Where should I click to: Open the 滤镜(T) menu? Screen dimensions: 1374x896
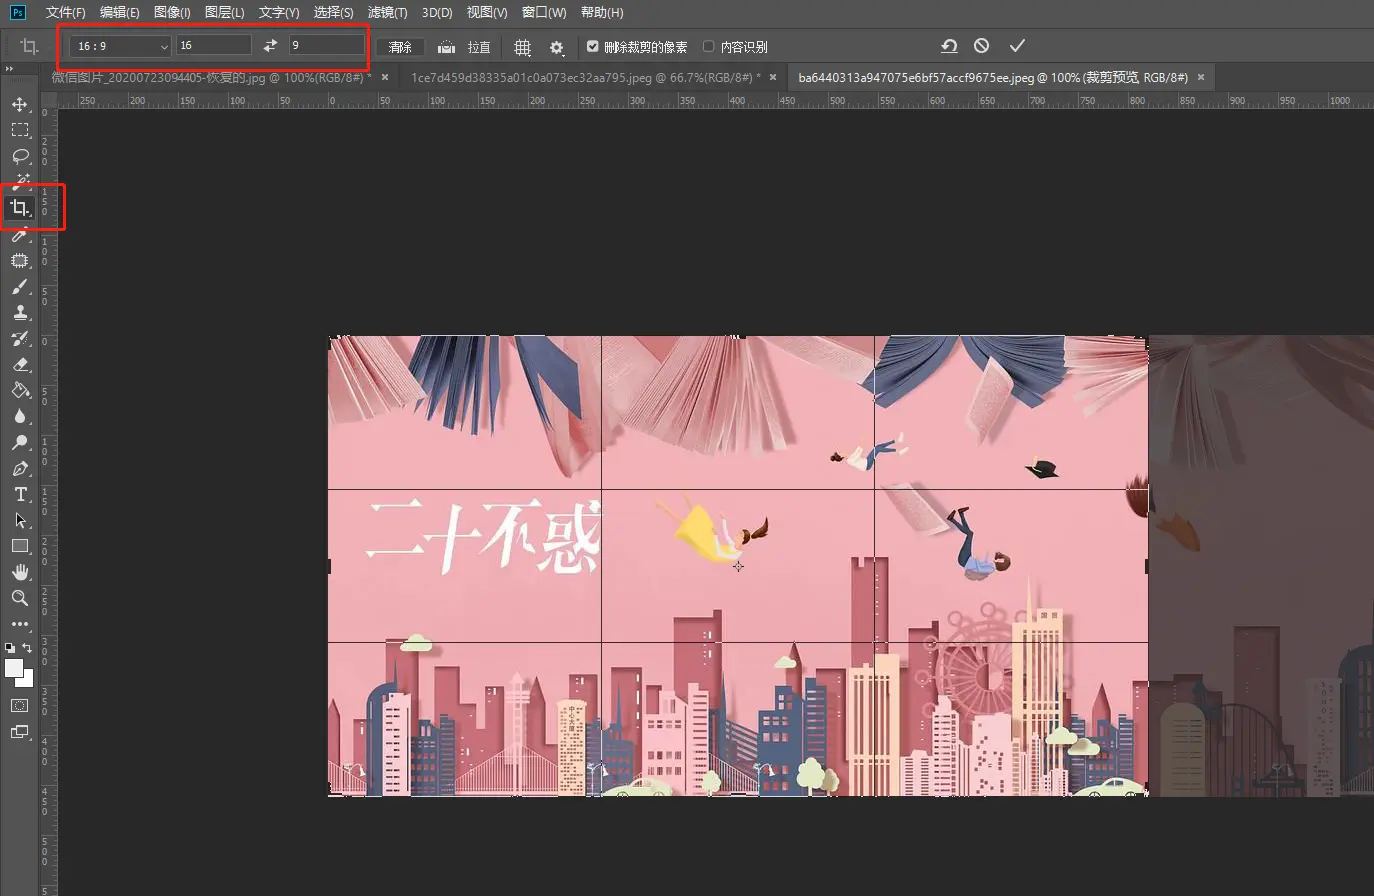pyautogui.click(x=387, y=12)
